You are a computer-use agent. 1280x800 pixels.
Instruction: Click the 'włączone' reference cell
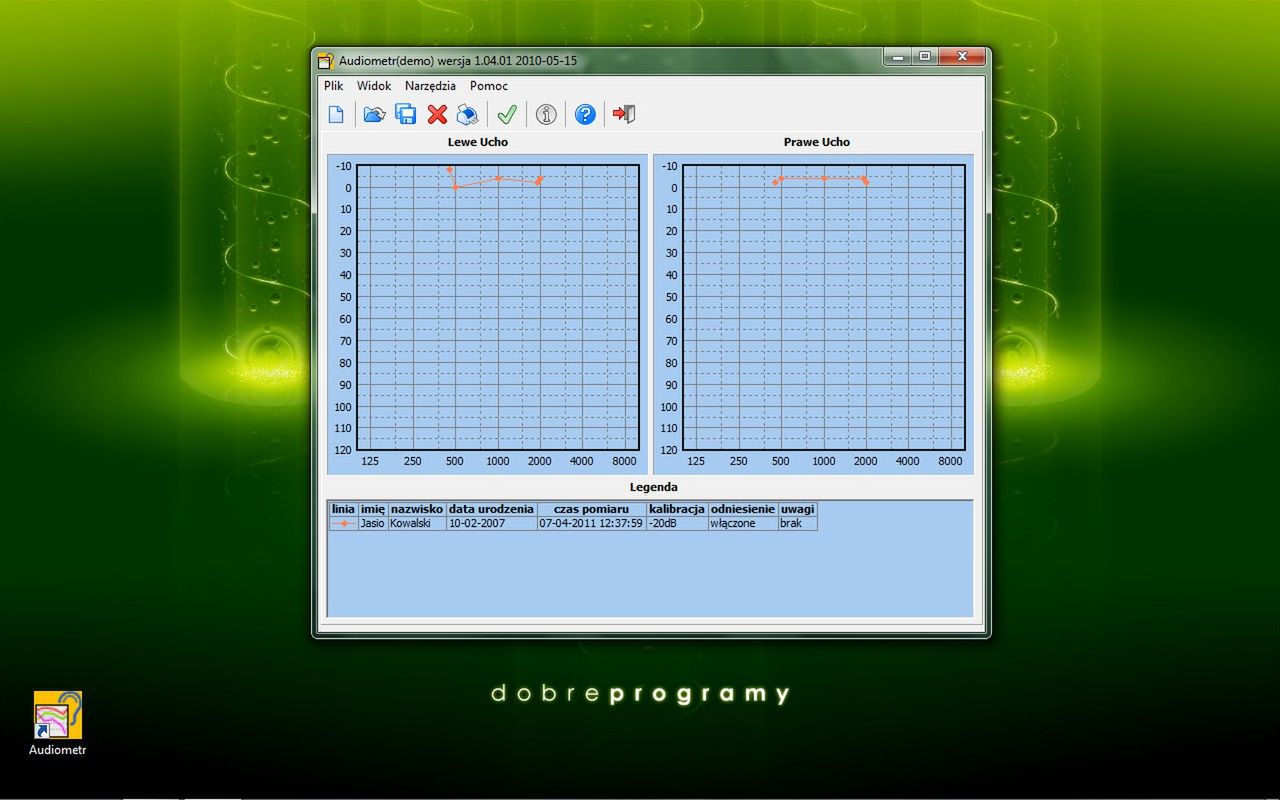743,523
